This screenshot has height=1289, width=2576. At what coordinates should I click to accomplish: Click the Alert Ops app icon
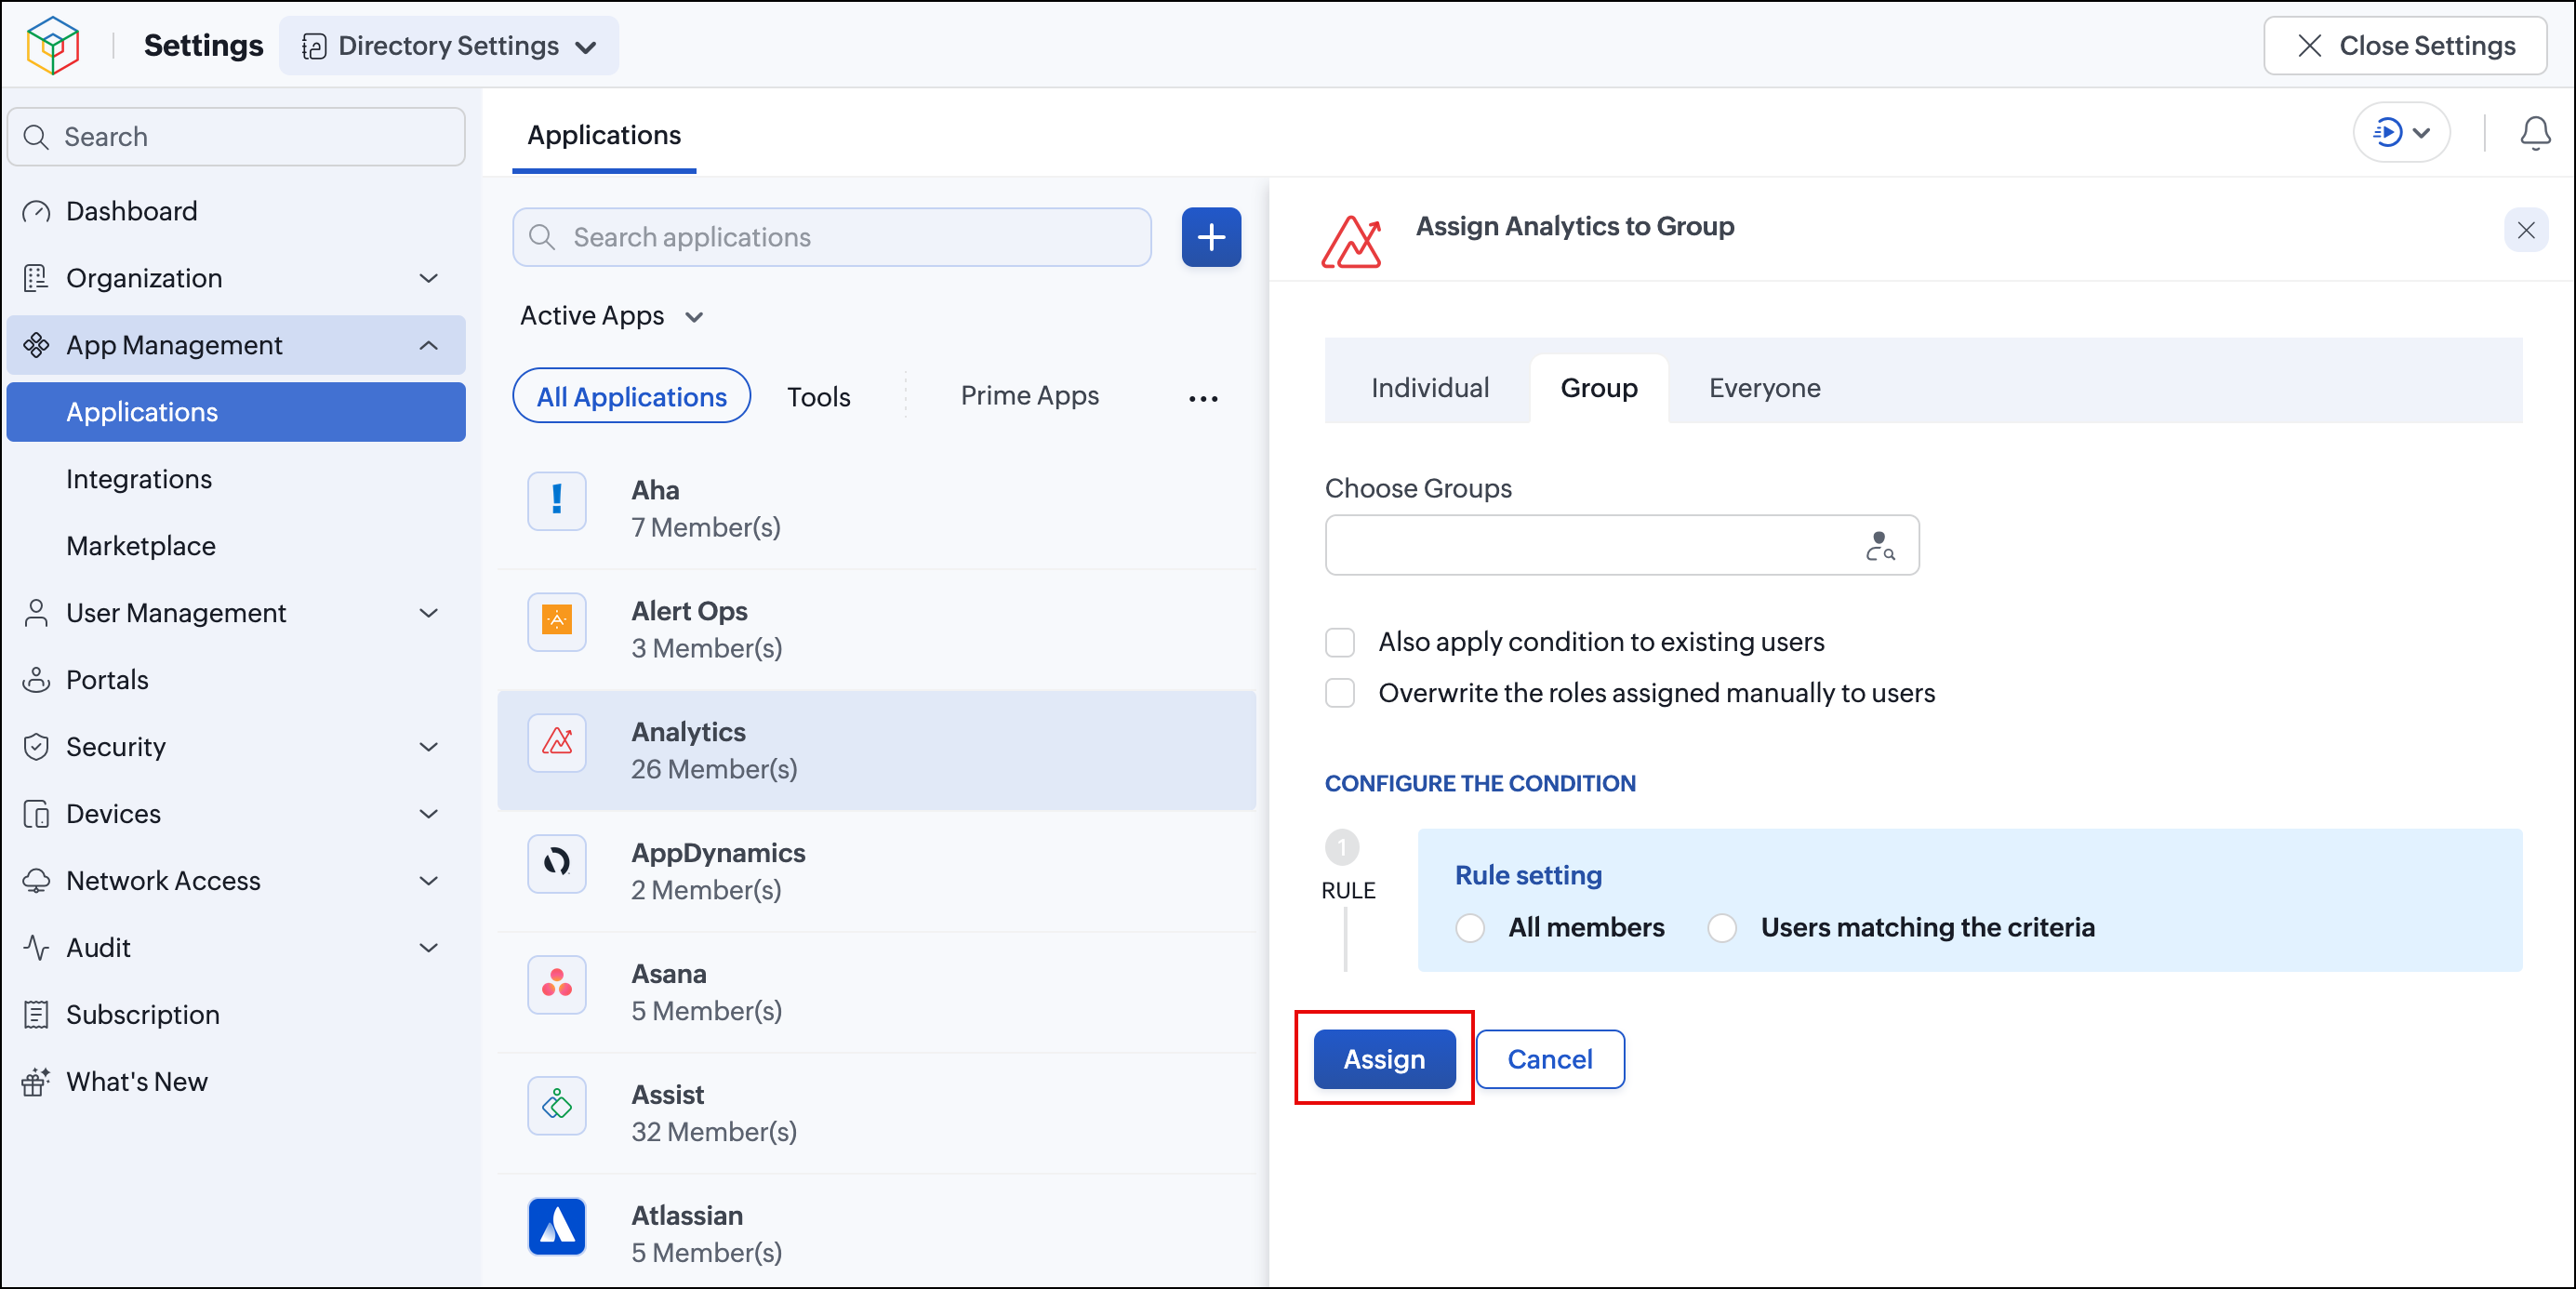click(557, 622)
